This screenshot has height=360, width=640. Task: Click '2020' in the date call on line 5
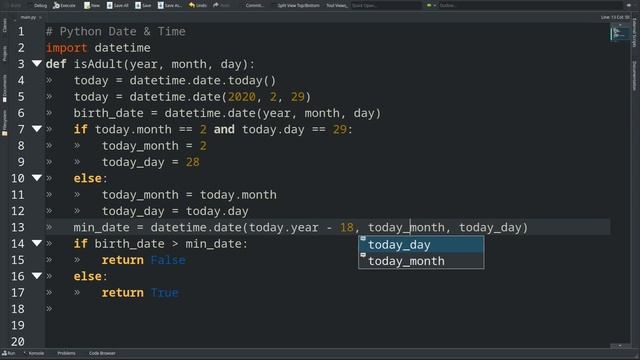[x=242, y=97]
